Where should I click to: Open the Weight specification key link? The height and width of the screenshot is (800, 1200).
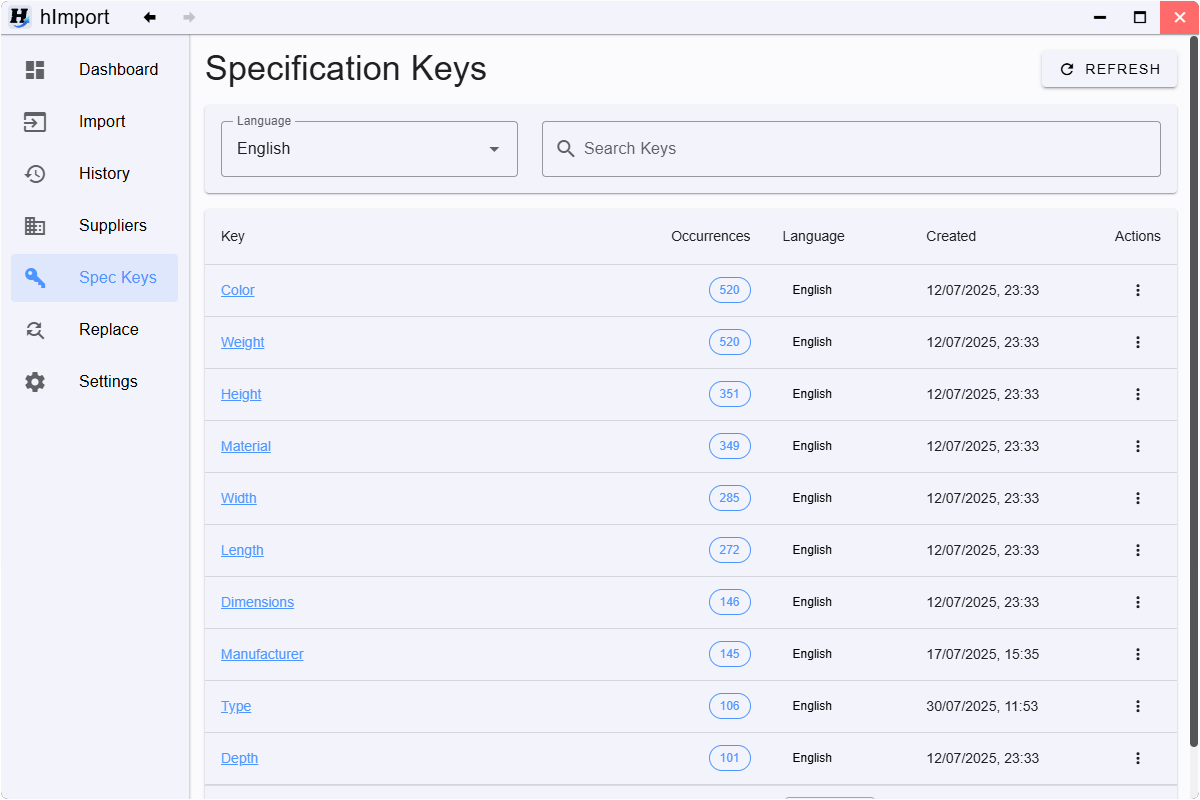point(242,342)
